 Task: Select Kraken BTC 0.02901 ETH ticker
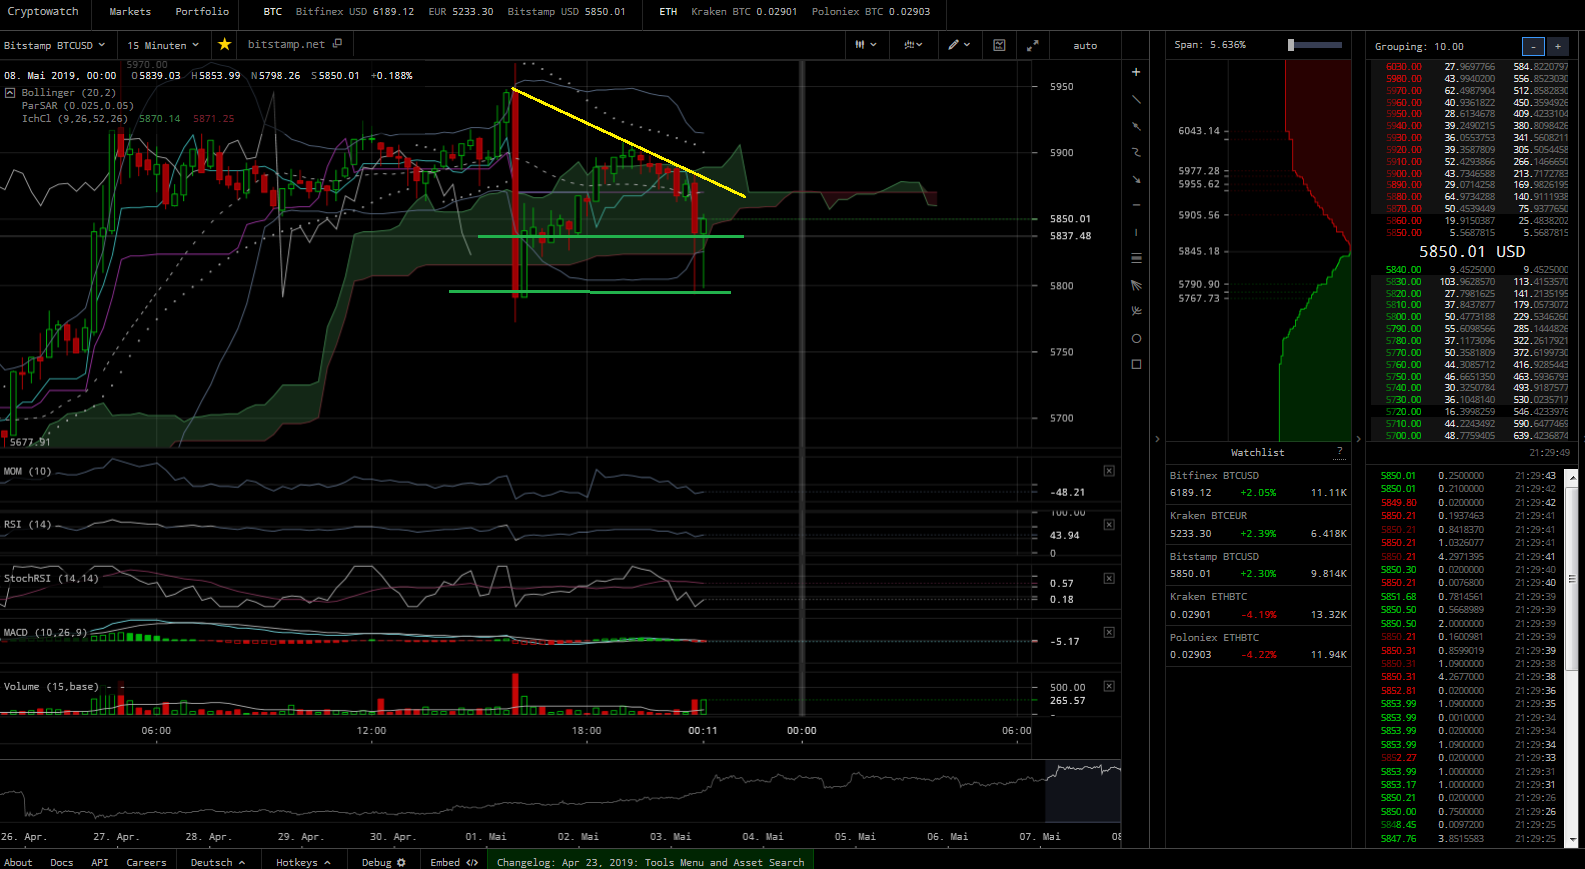coord(744,12)
